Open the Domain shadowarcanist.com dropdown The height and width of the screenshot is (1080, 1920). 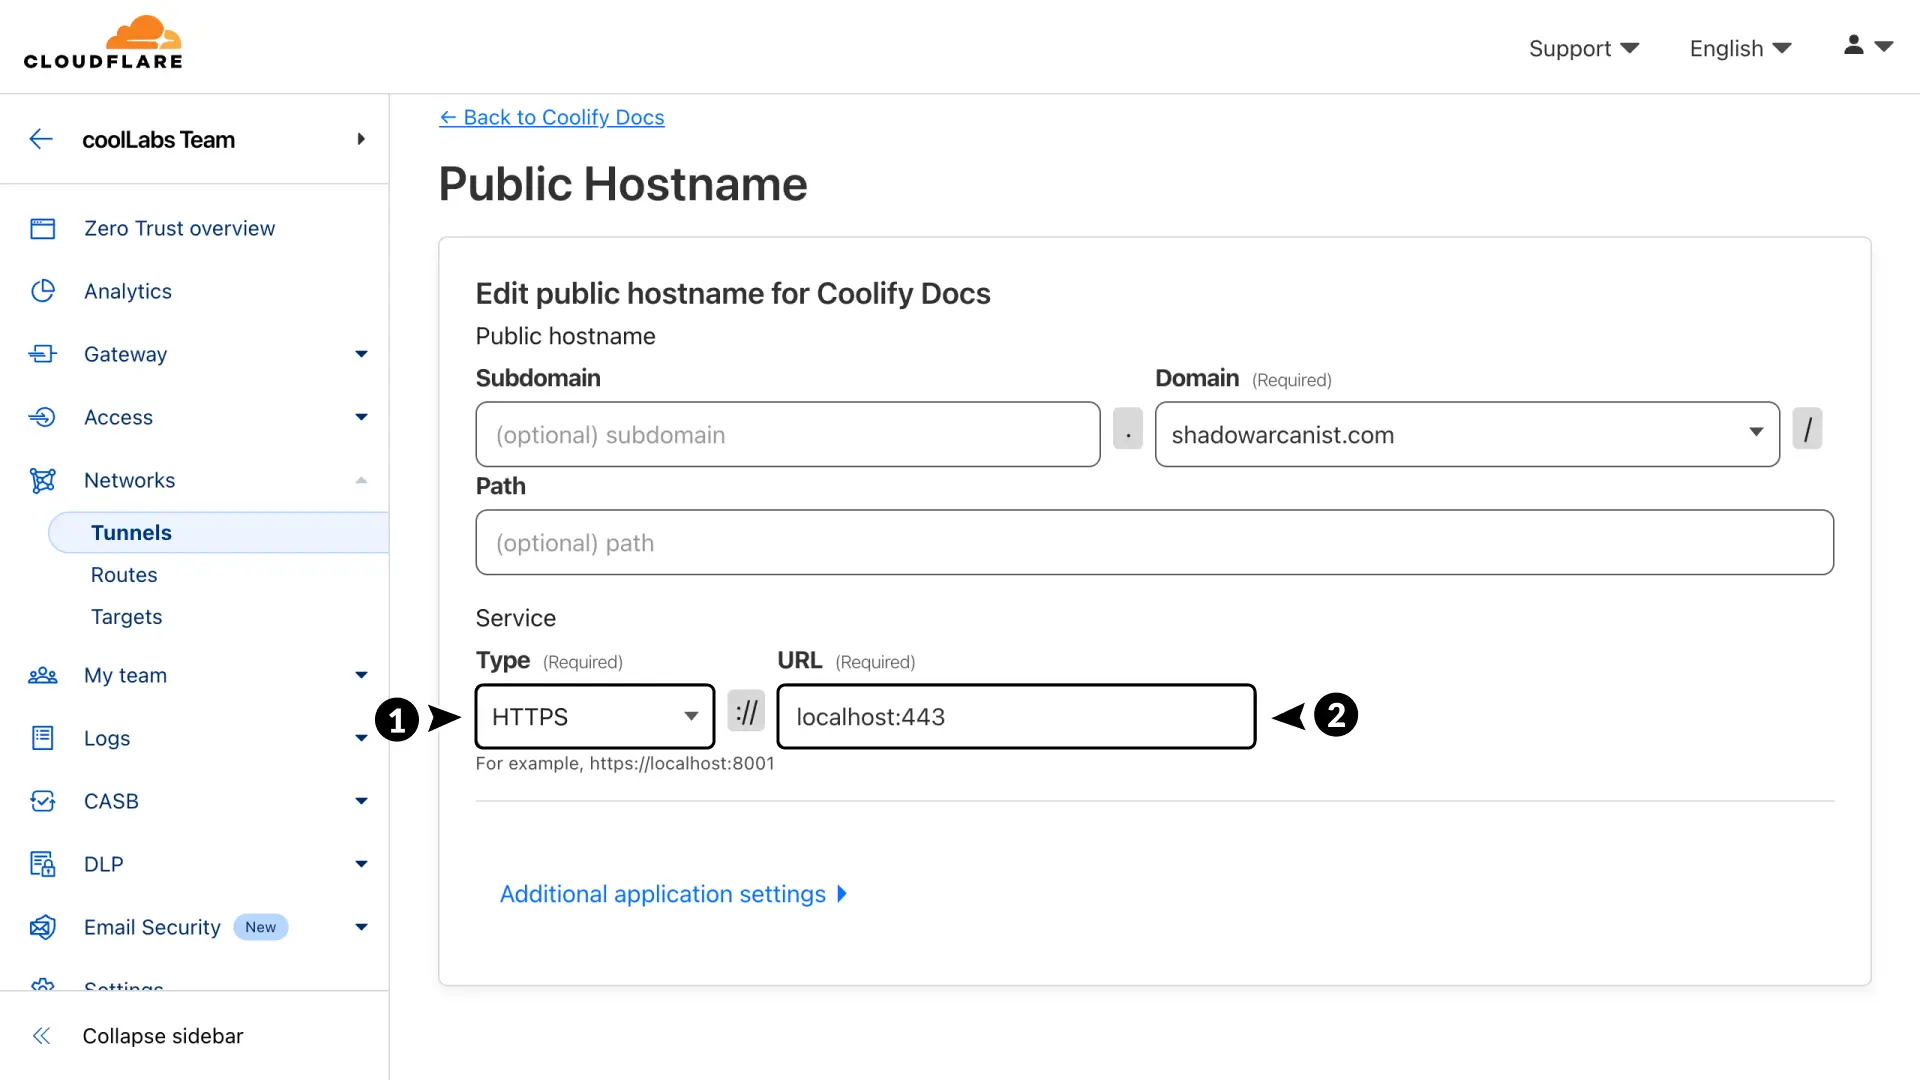(1466, 434)
